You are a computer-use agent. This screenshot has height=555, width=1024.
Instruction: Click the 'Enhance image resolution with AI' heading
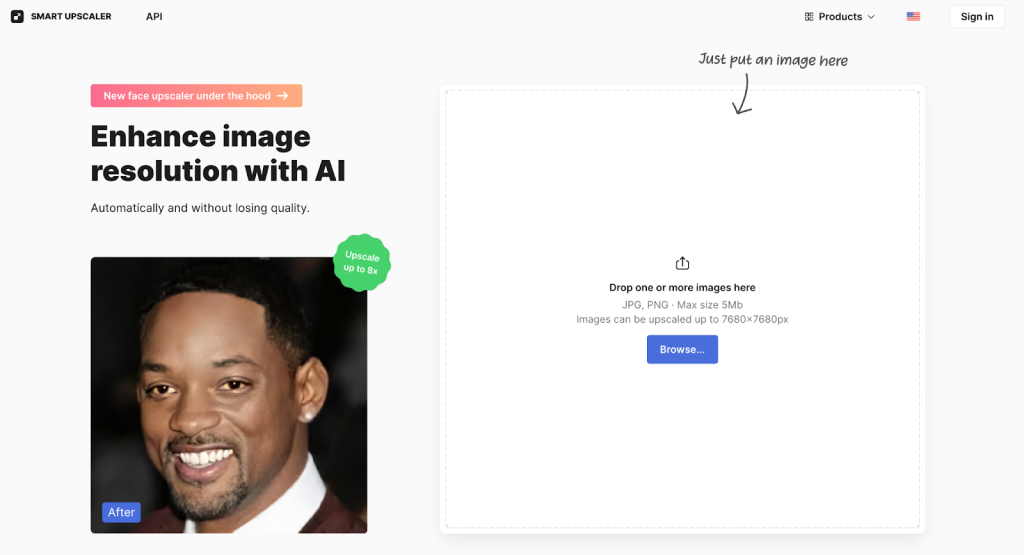(217, 153)
